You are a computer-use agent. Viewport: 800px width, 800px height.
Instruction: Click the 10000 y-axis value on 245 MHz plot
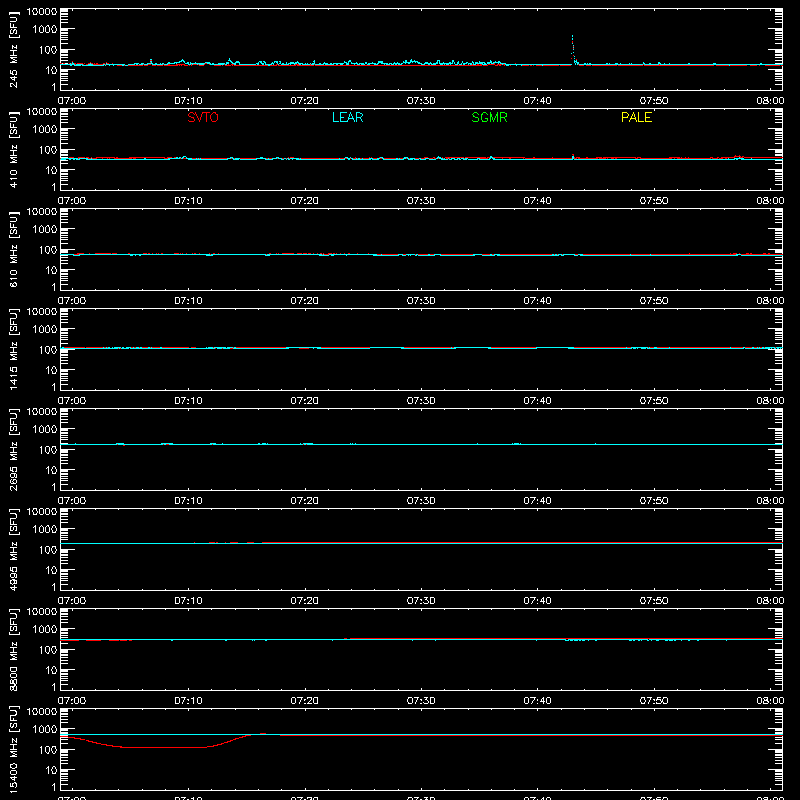42,12
